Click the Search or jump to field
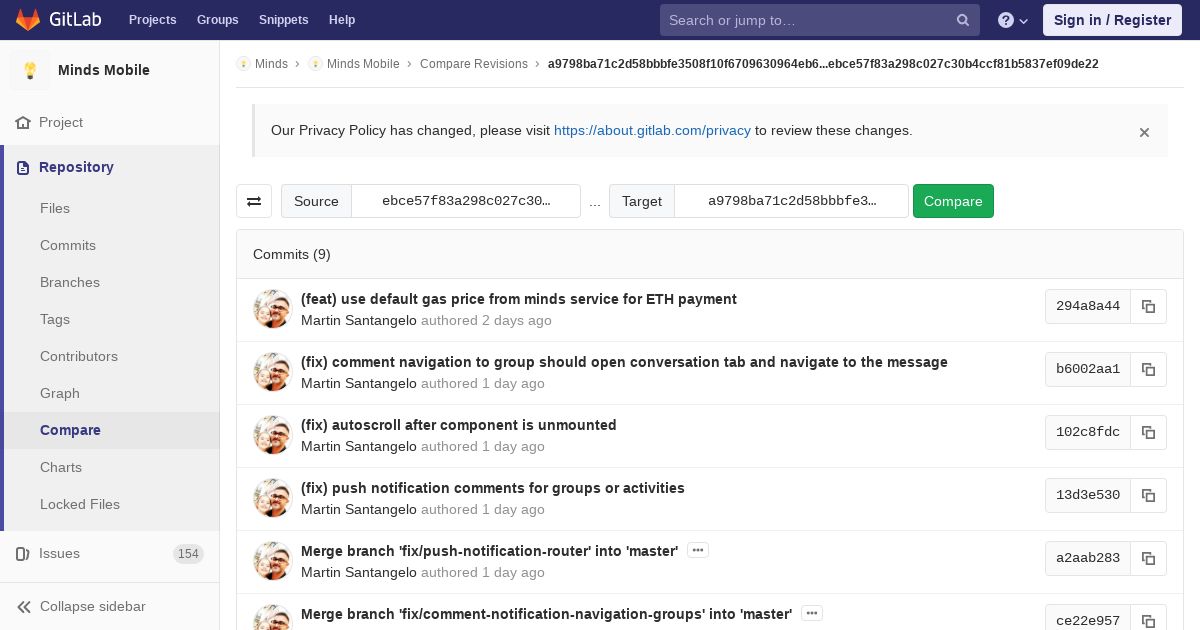 pyautogui.click(x=810, y=20)
